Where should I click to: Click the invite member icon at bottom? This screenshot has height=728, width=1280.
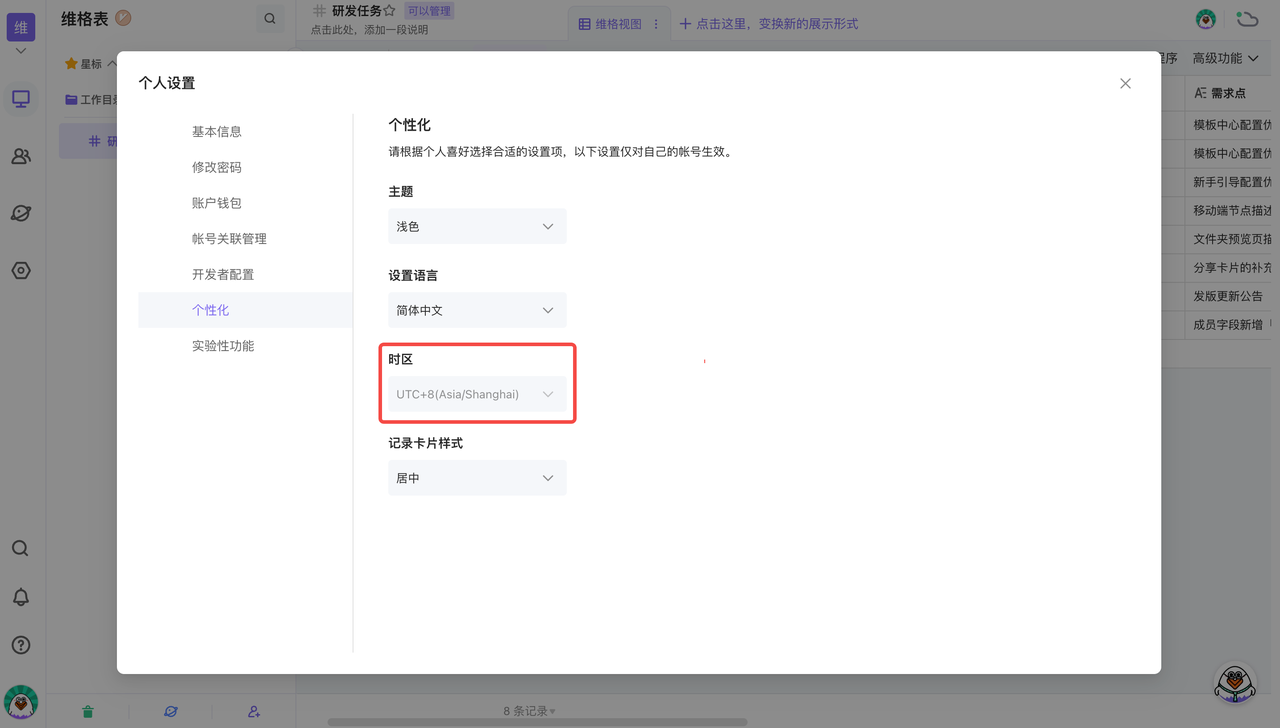tap(254, 711)
